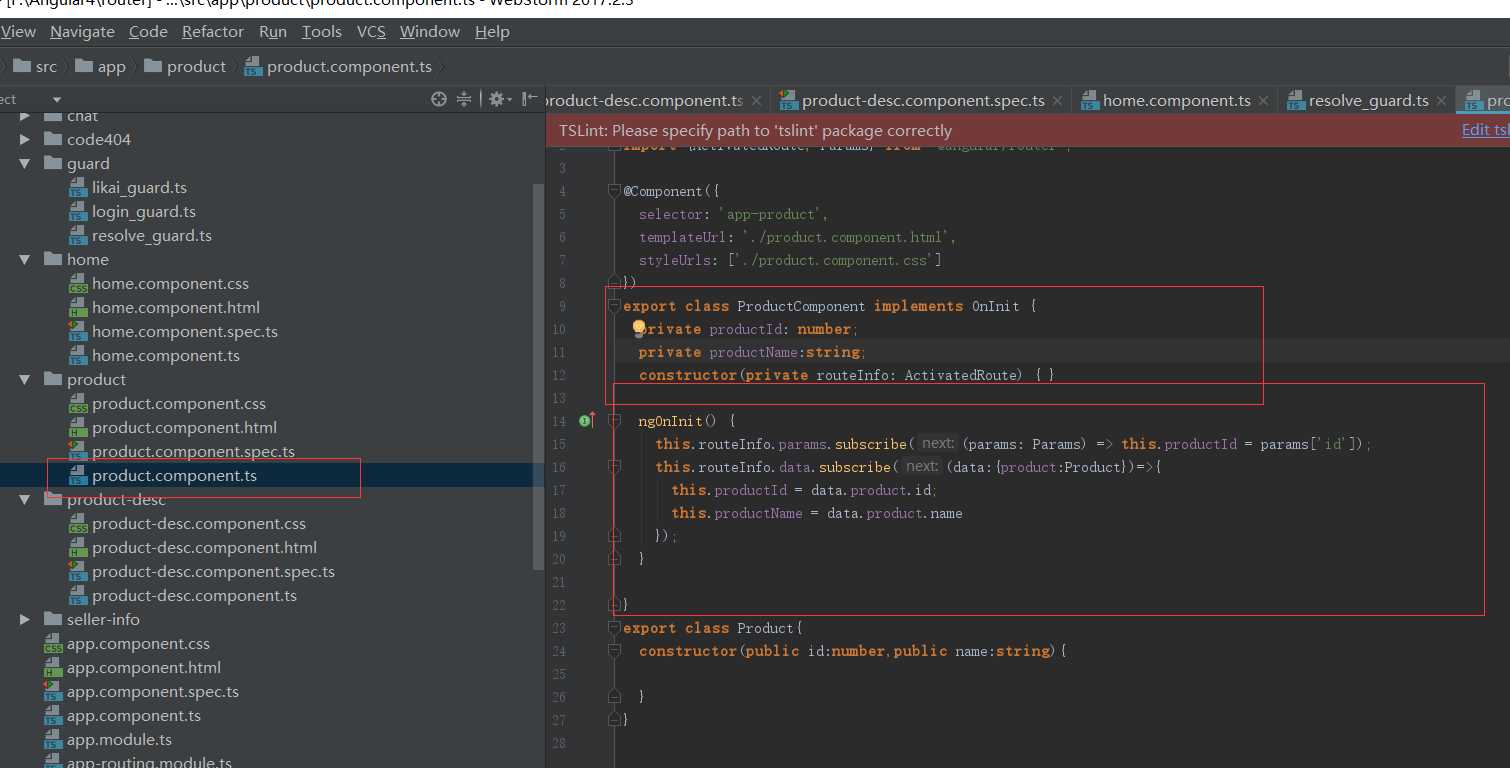Select resolve_guard.ts in the project tree
This screenshot has height=768, width=1510.
click(152, 236)
